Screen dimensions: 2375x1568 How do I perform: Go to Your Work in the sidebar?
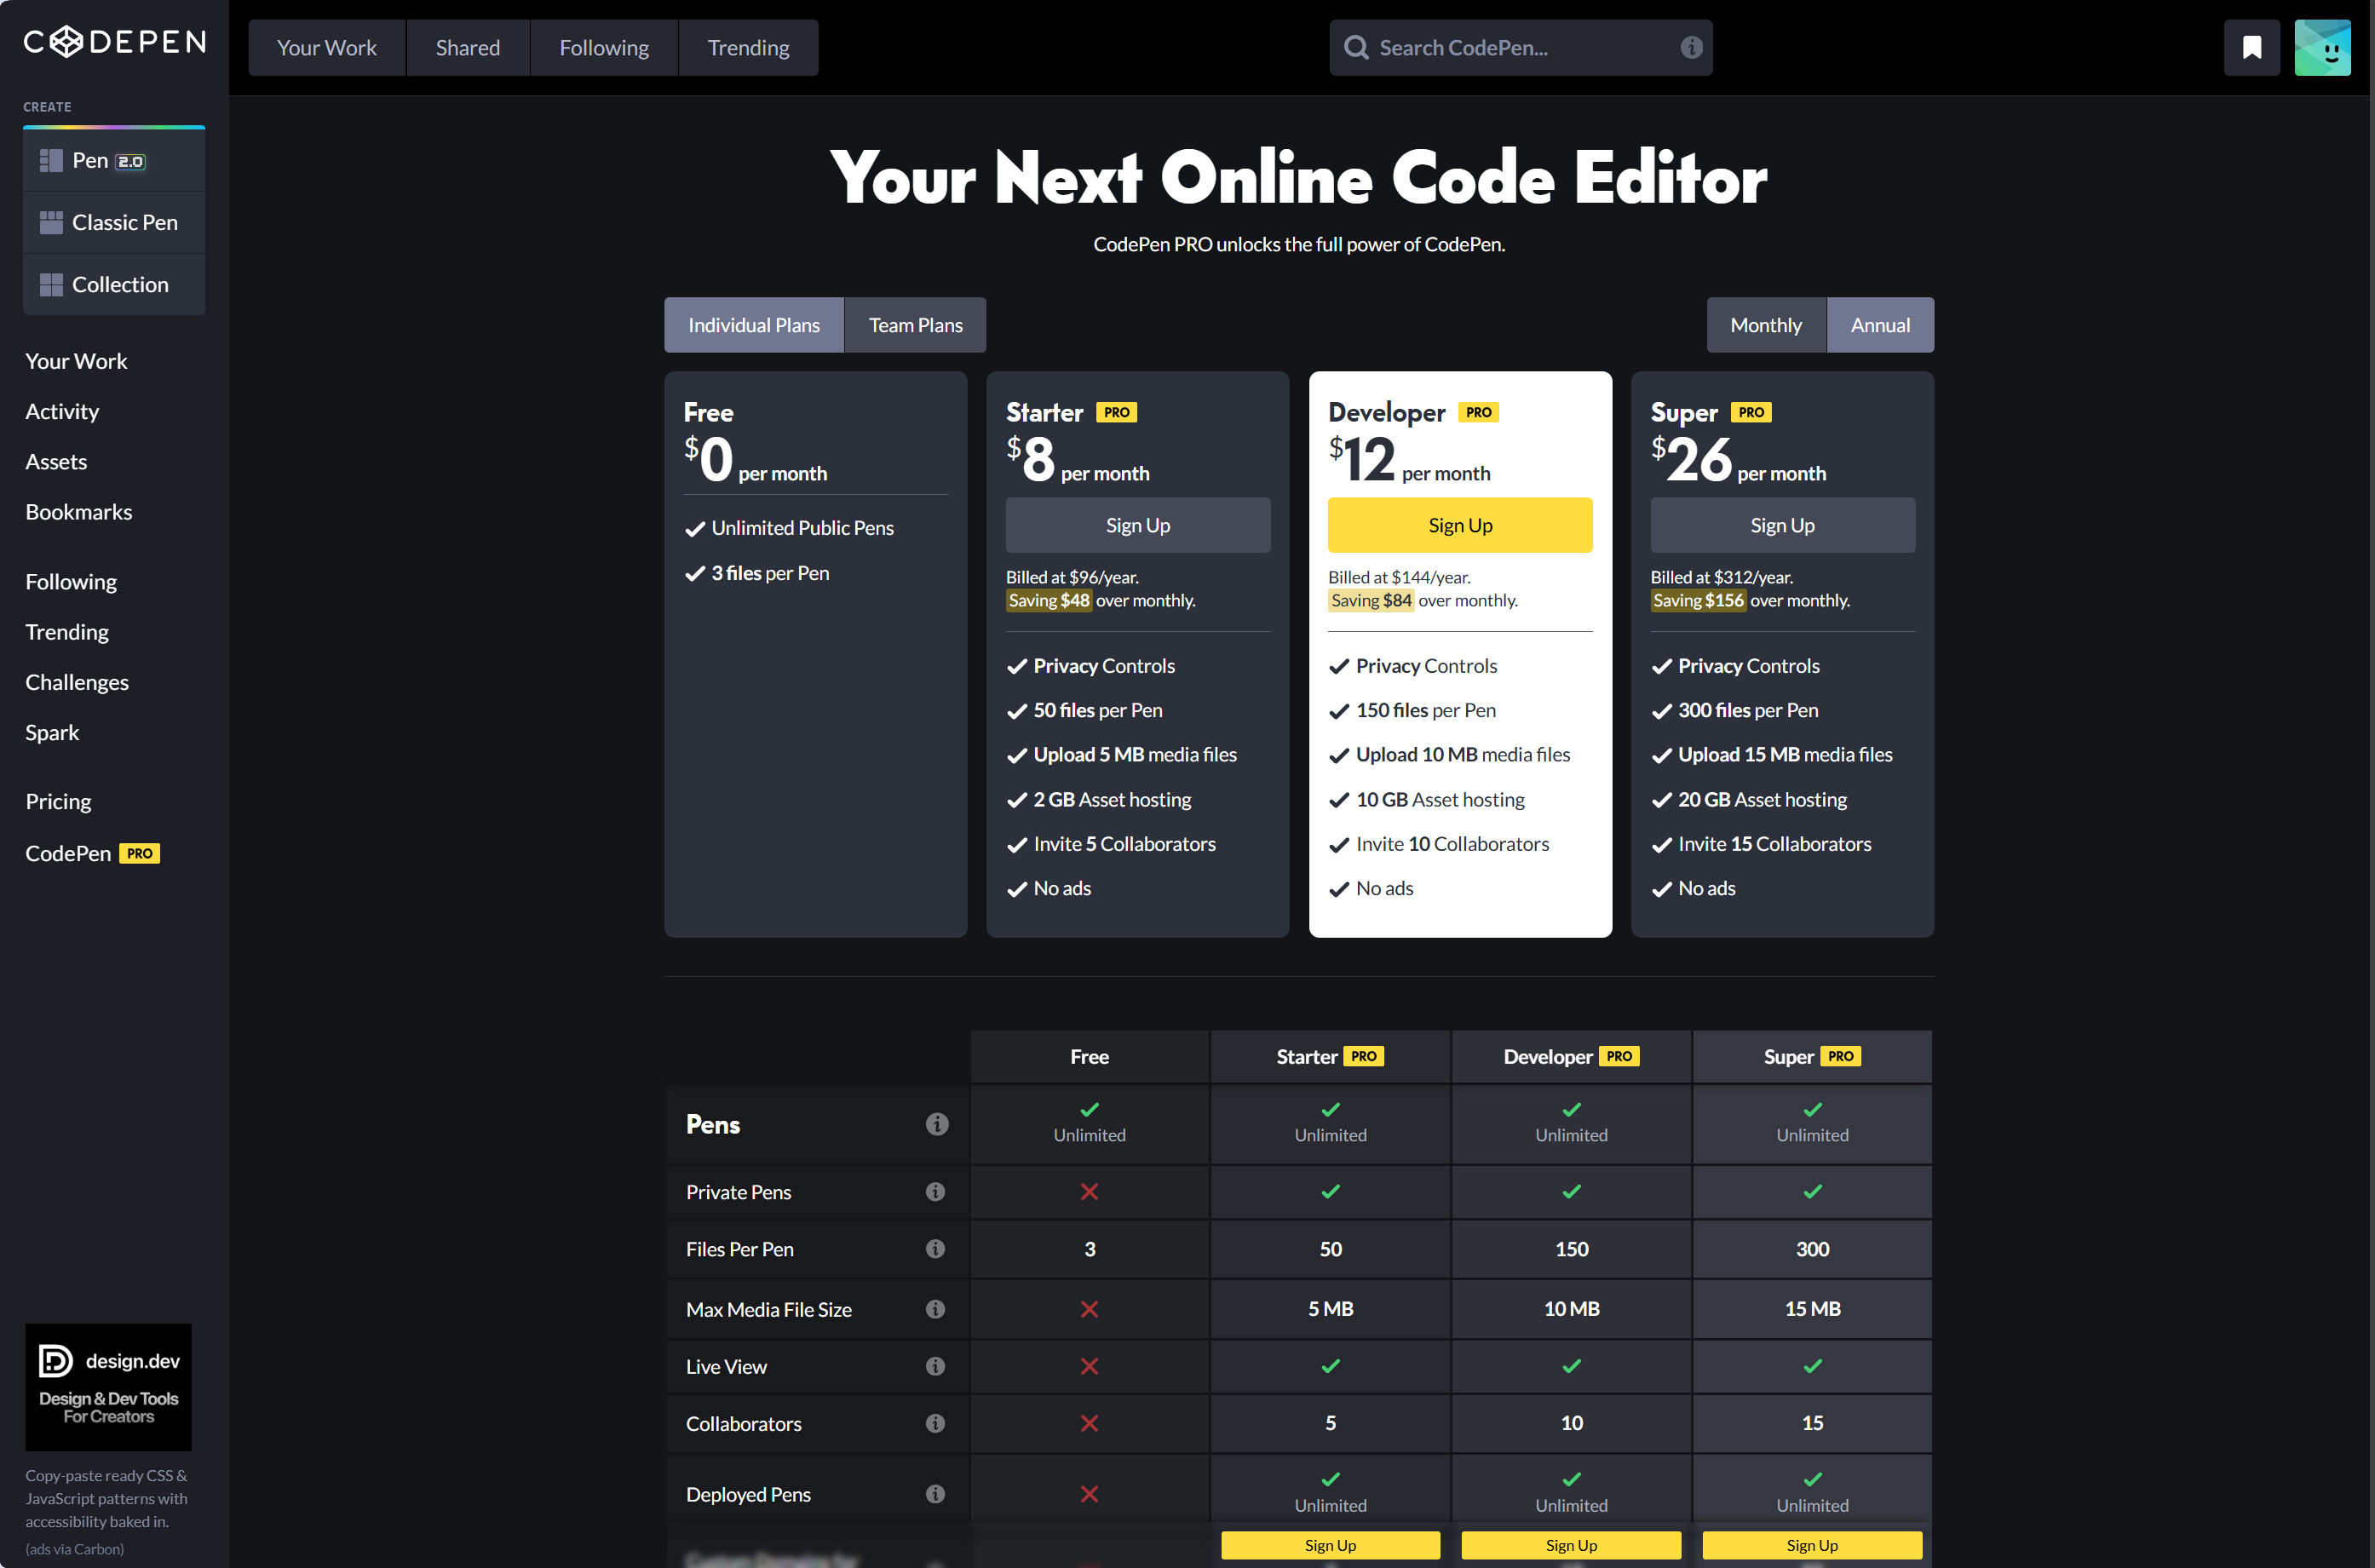(76, 361)
